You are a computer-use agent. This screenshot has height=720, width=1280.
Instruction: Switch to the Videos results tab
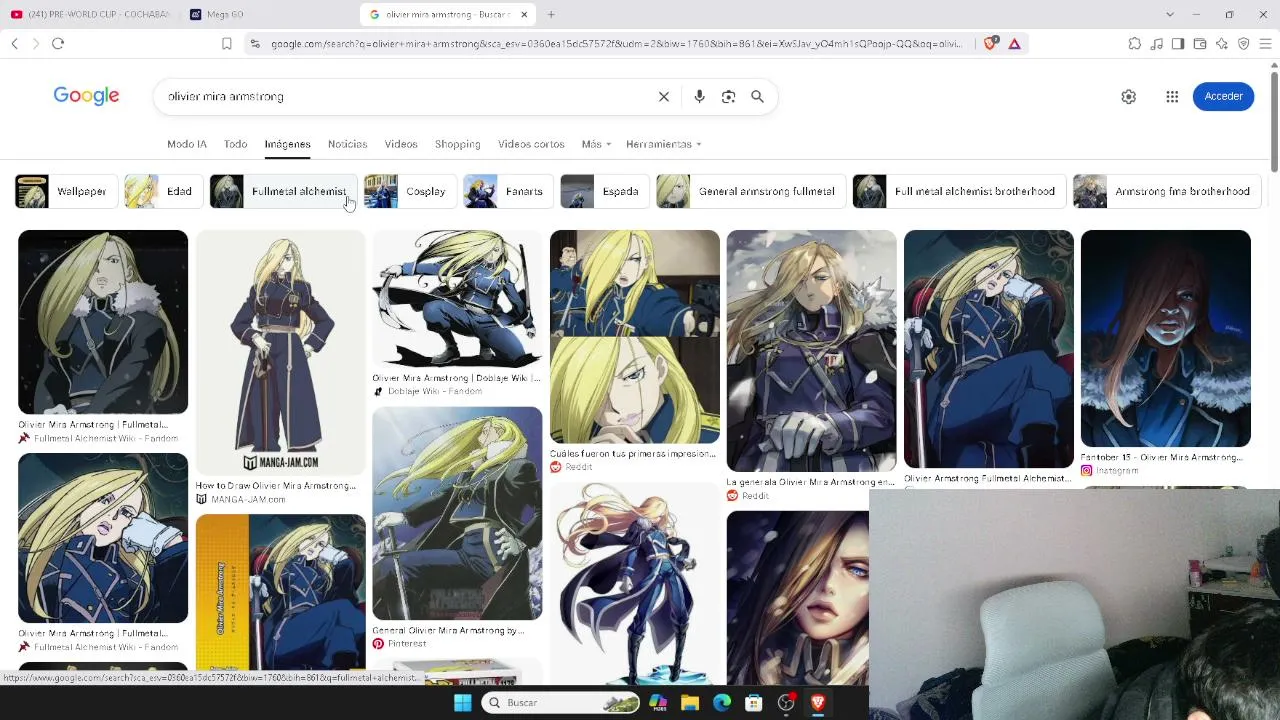[x=401, y=144]
